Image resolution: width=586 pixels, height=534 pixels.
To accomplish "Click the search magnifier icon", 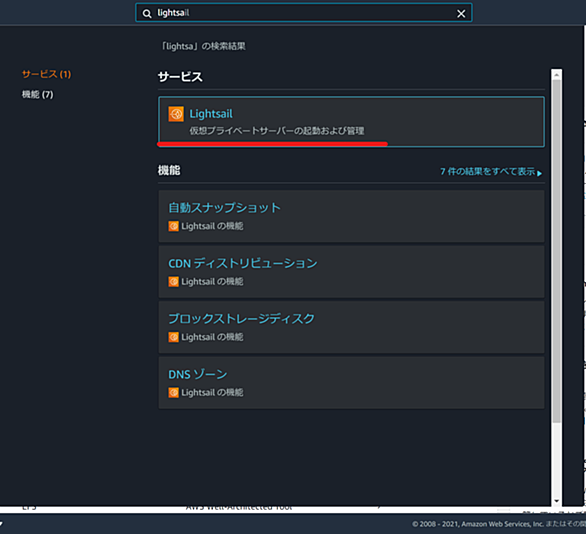I will coord(147,13).
